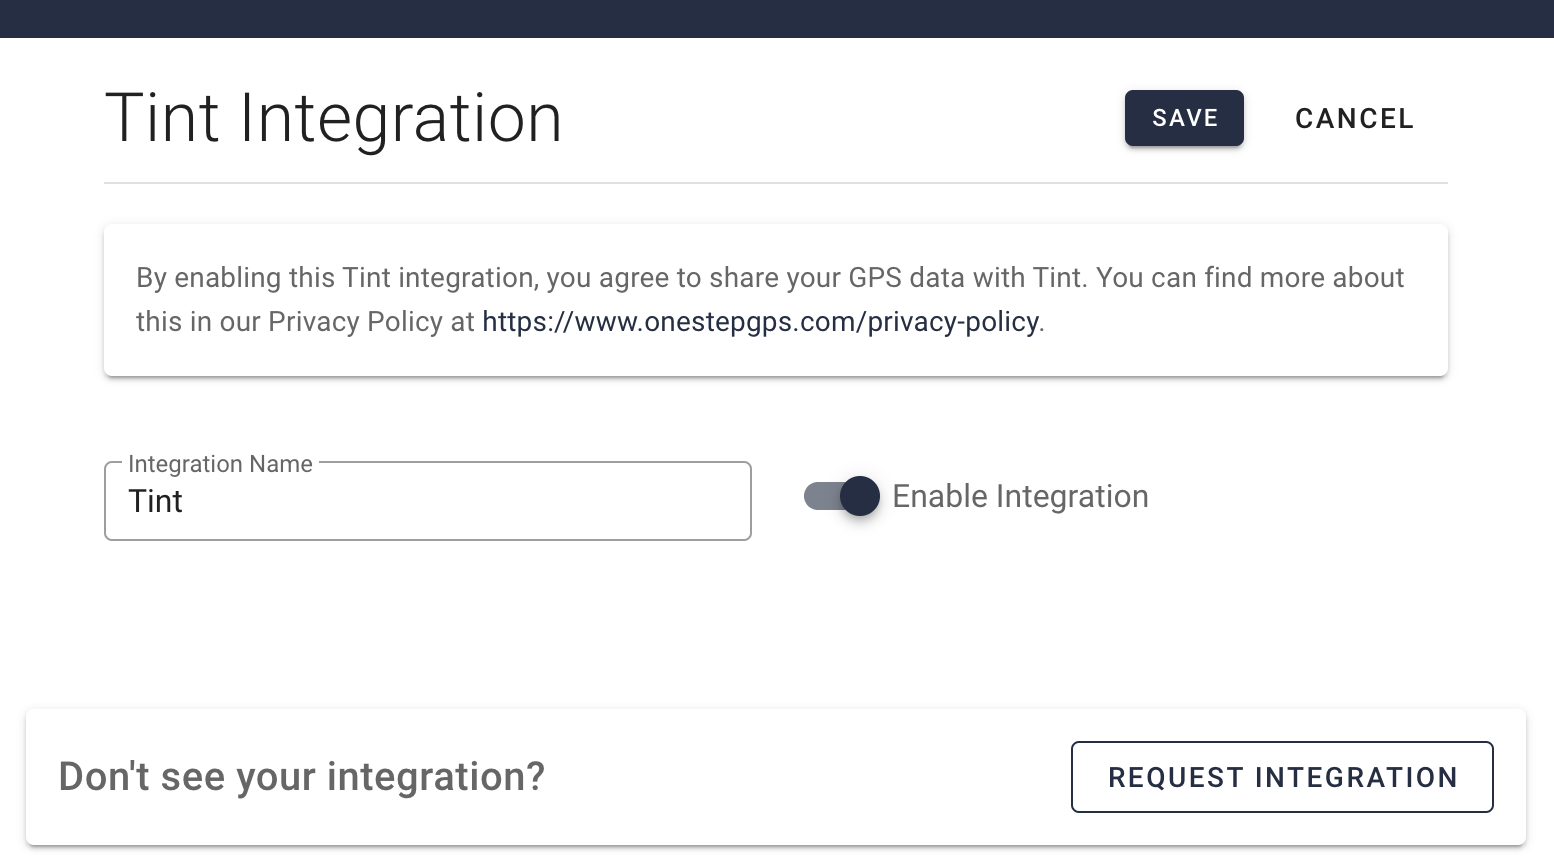Click the empty right side of name field
This screenshot has width=1554, height=864.
600,502
